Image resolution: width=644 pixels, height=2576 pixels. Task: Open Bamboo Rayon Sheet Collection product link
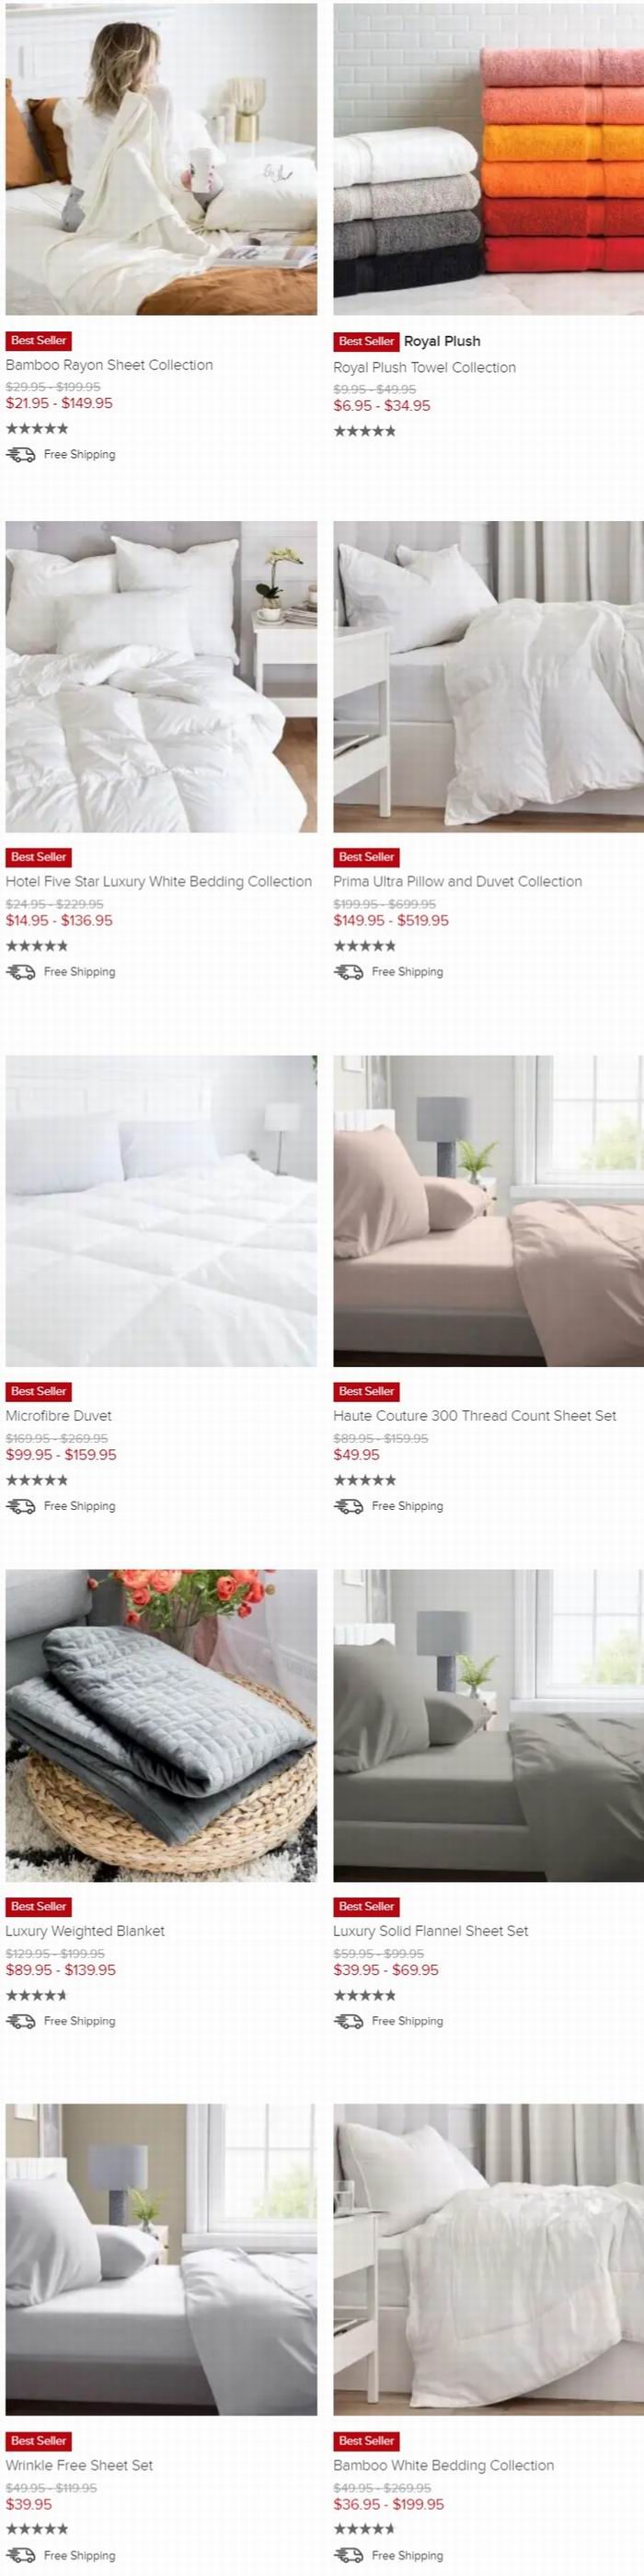(109, 365)
